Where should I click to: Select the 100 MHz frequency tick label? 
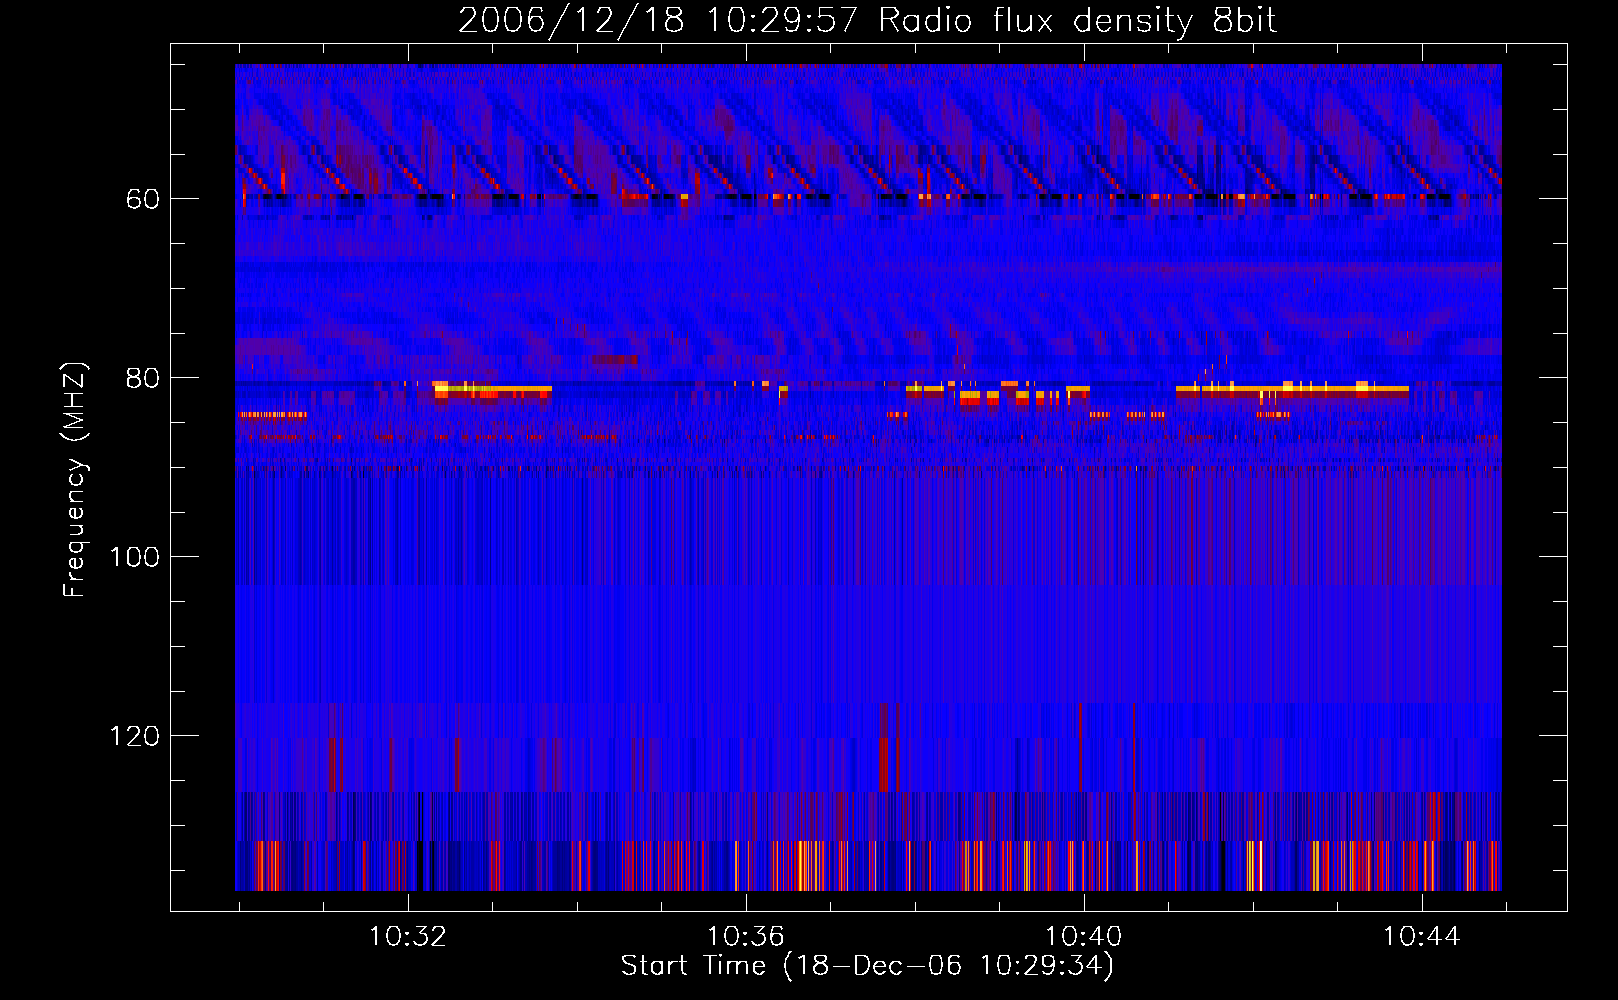pyautogui.click(x=135, y=557)
